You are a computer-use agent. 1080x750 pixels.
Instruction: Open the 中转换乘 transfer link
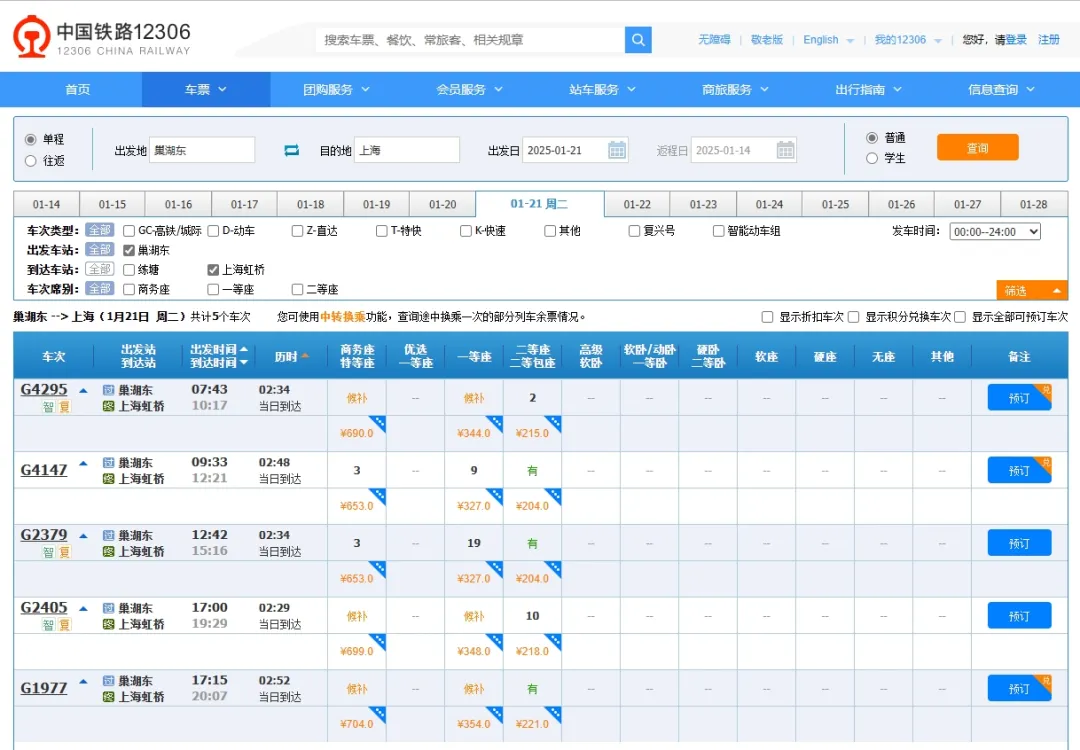coord(342,317)
